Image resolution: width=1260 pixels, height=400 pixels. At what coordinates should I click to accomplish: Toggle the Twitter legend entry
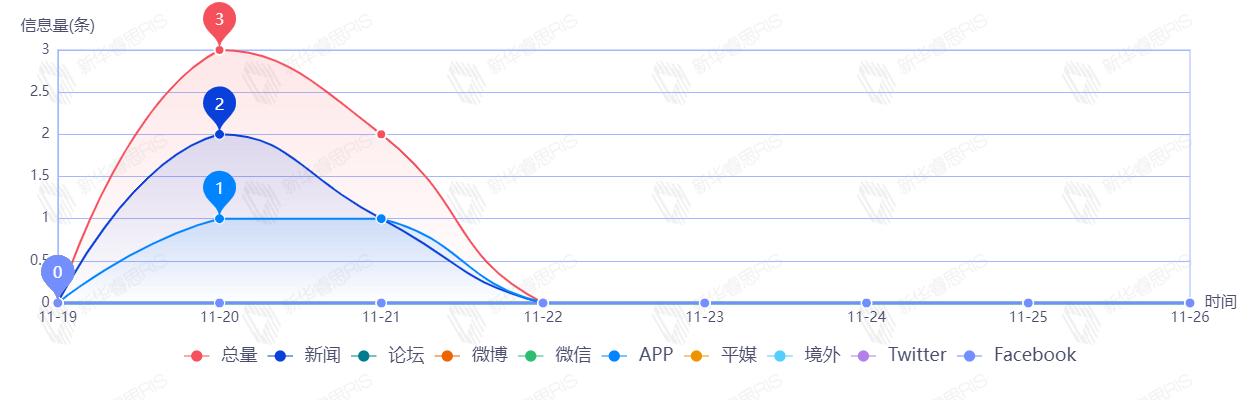tap(900, 355)
